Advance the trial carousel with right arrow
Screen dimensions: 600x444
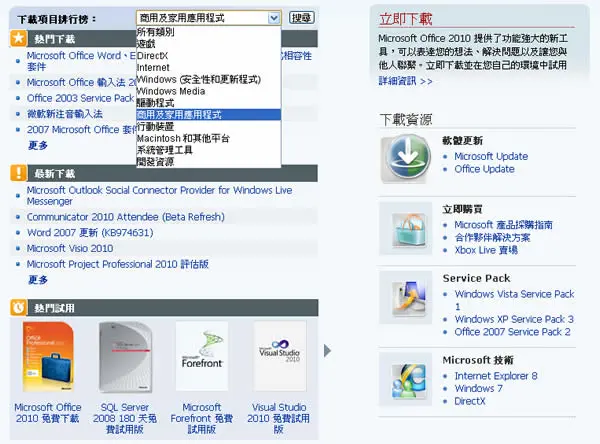click(327, 350)
